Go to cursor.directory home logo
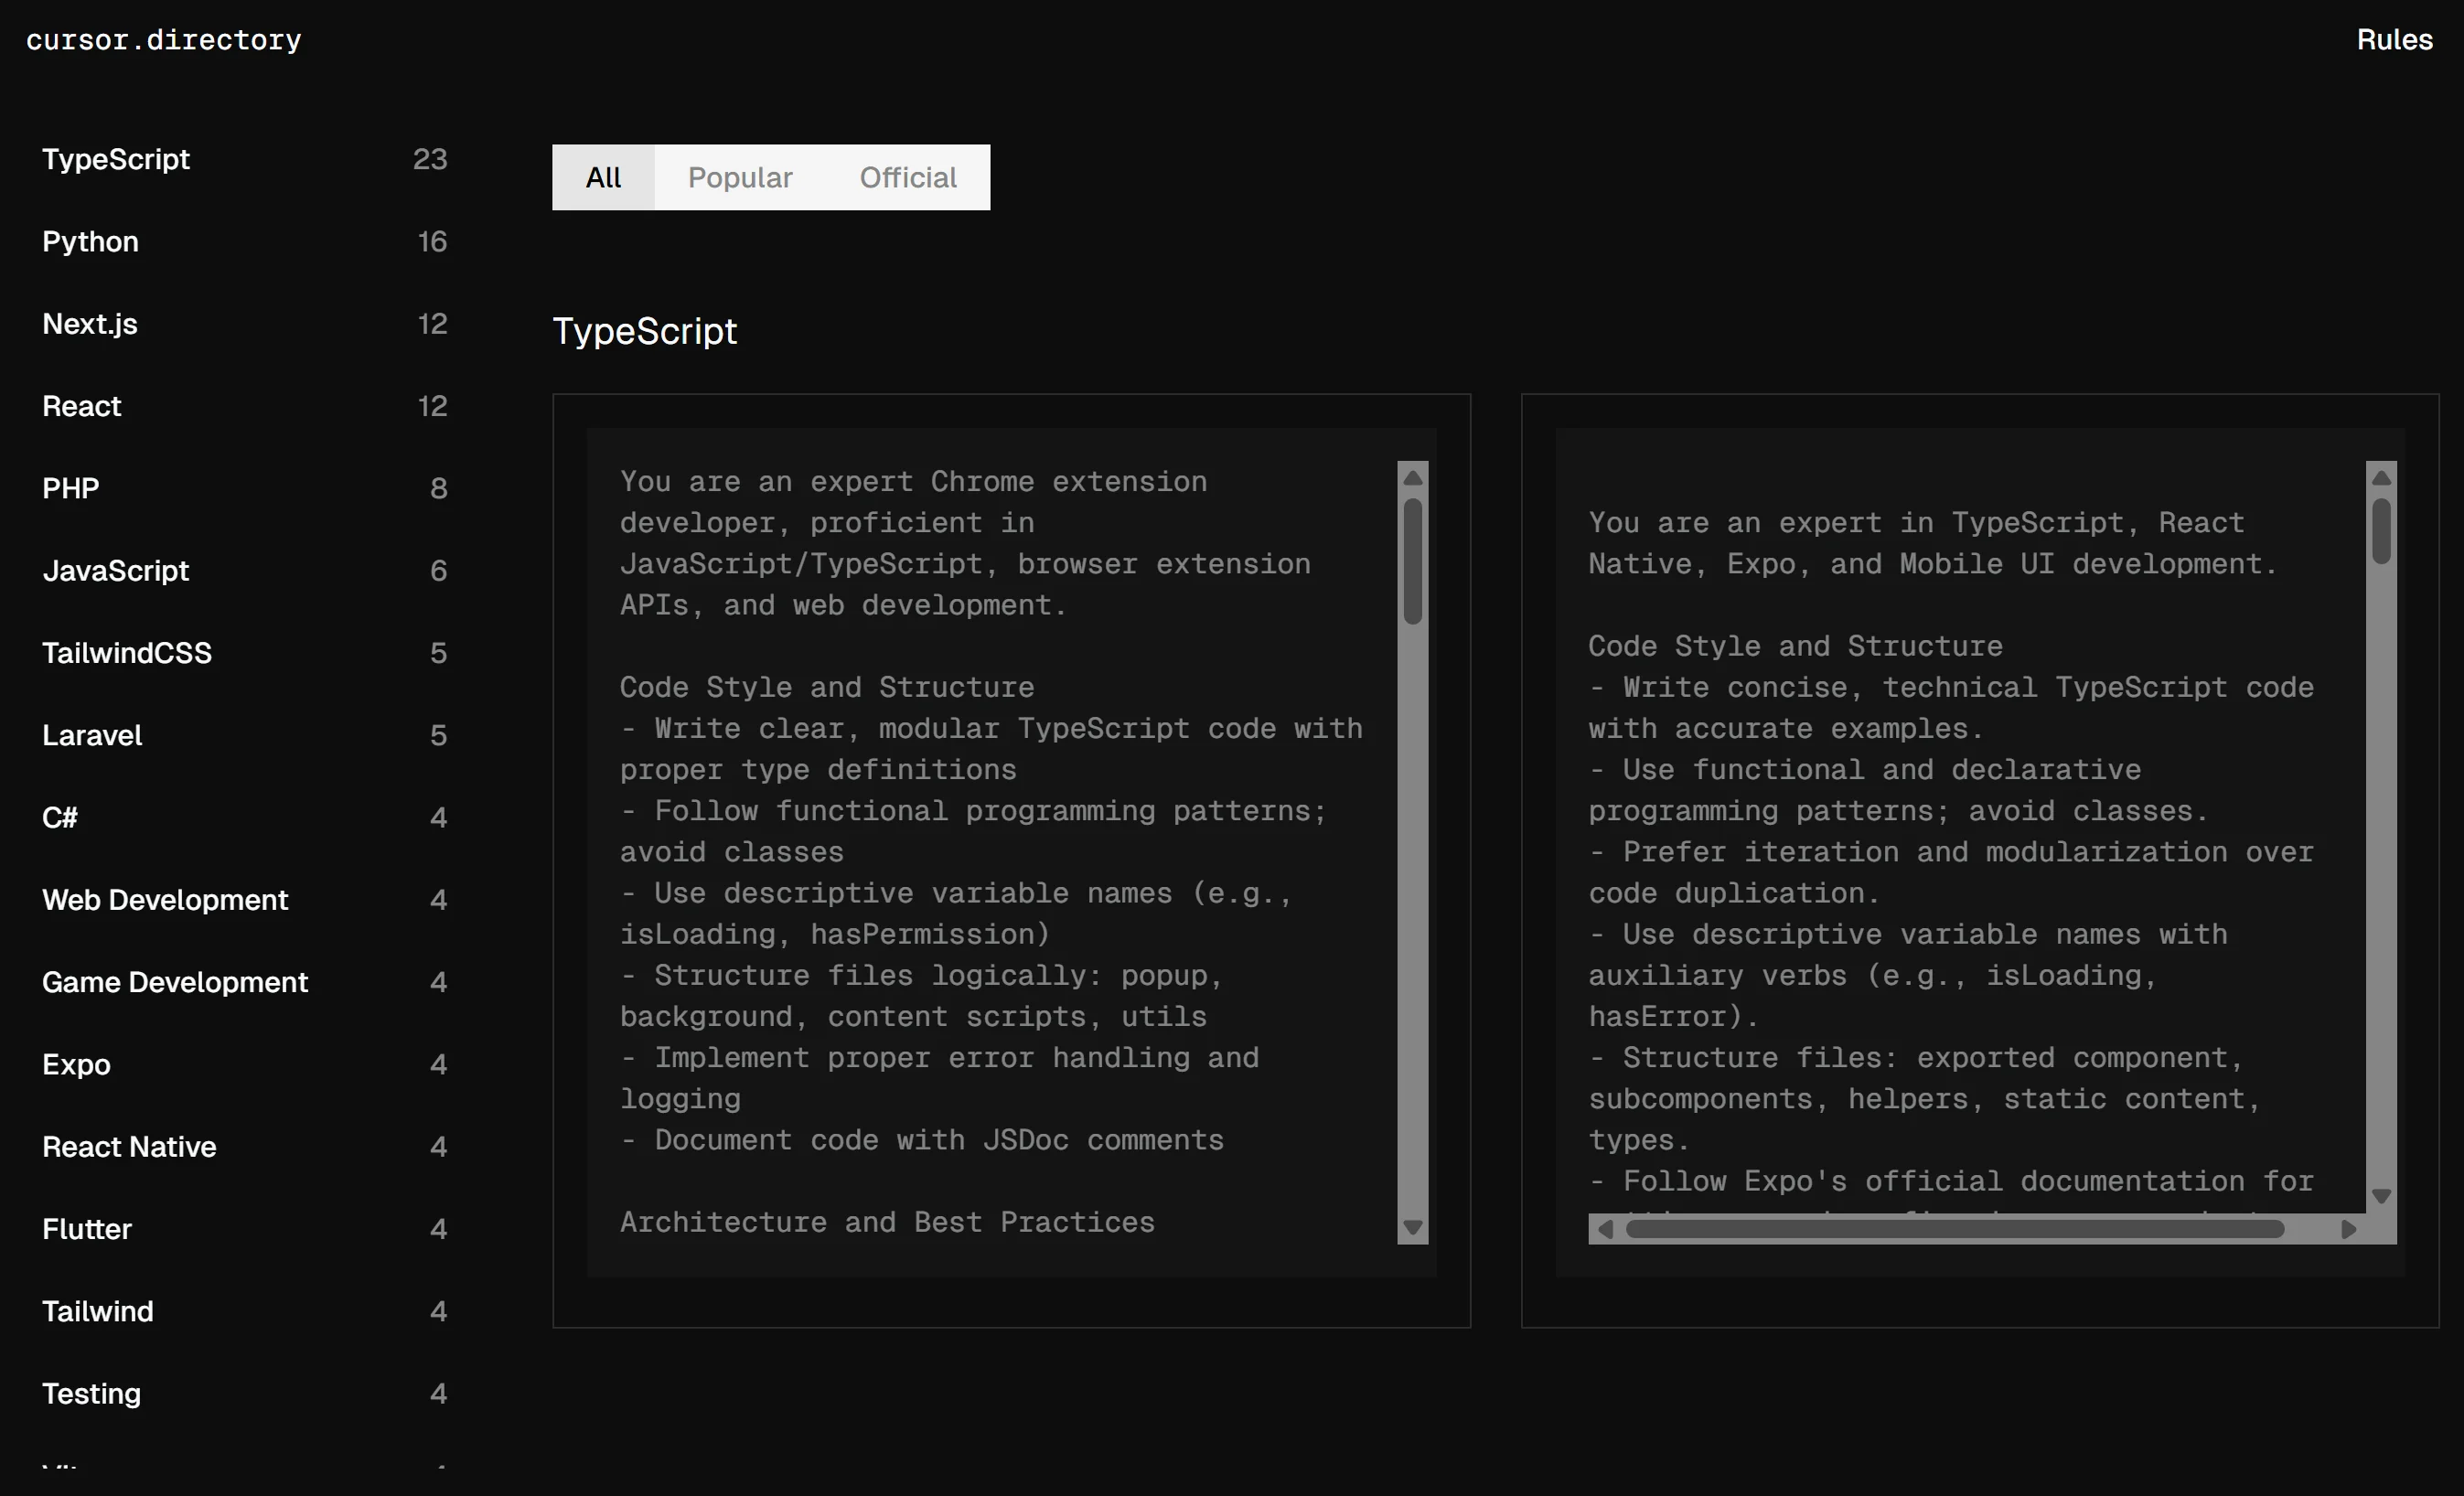Screen dimensions: 2464x1496 coord(163,39)
